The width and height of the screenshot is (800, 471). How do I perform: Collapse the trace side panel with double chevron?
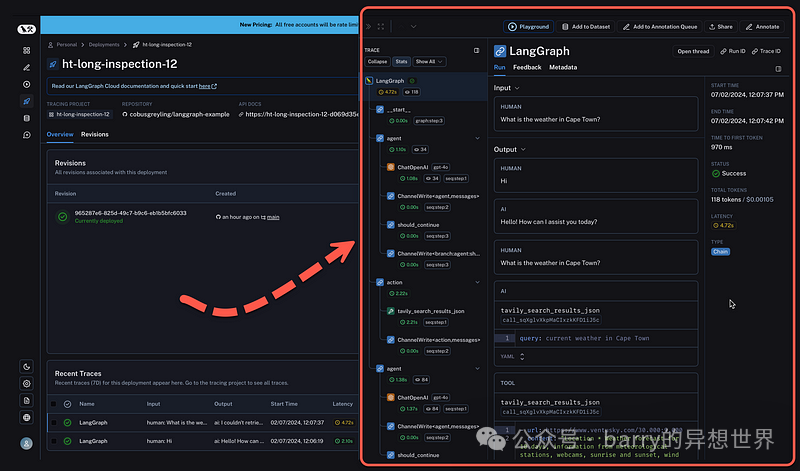click(x=368, y=27)
